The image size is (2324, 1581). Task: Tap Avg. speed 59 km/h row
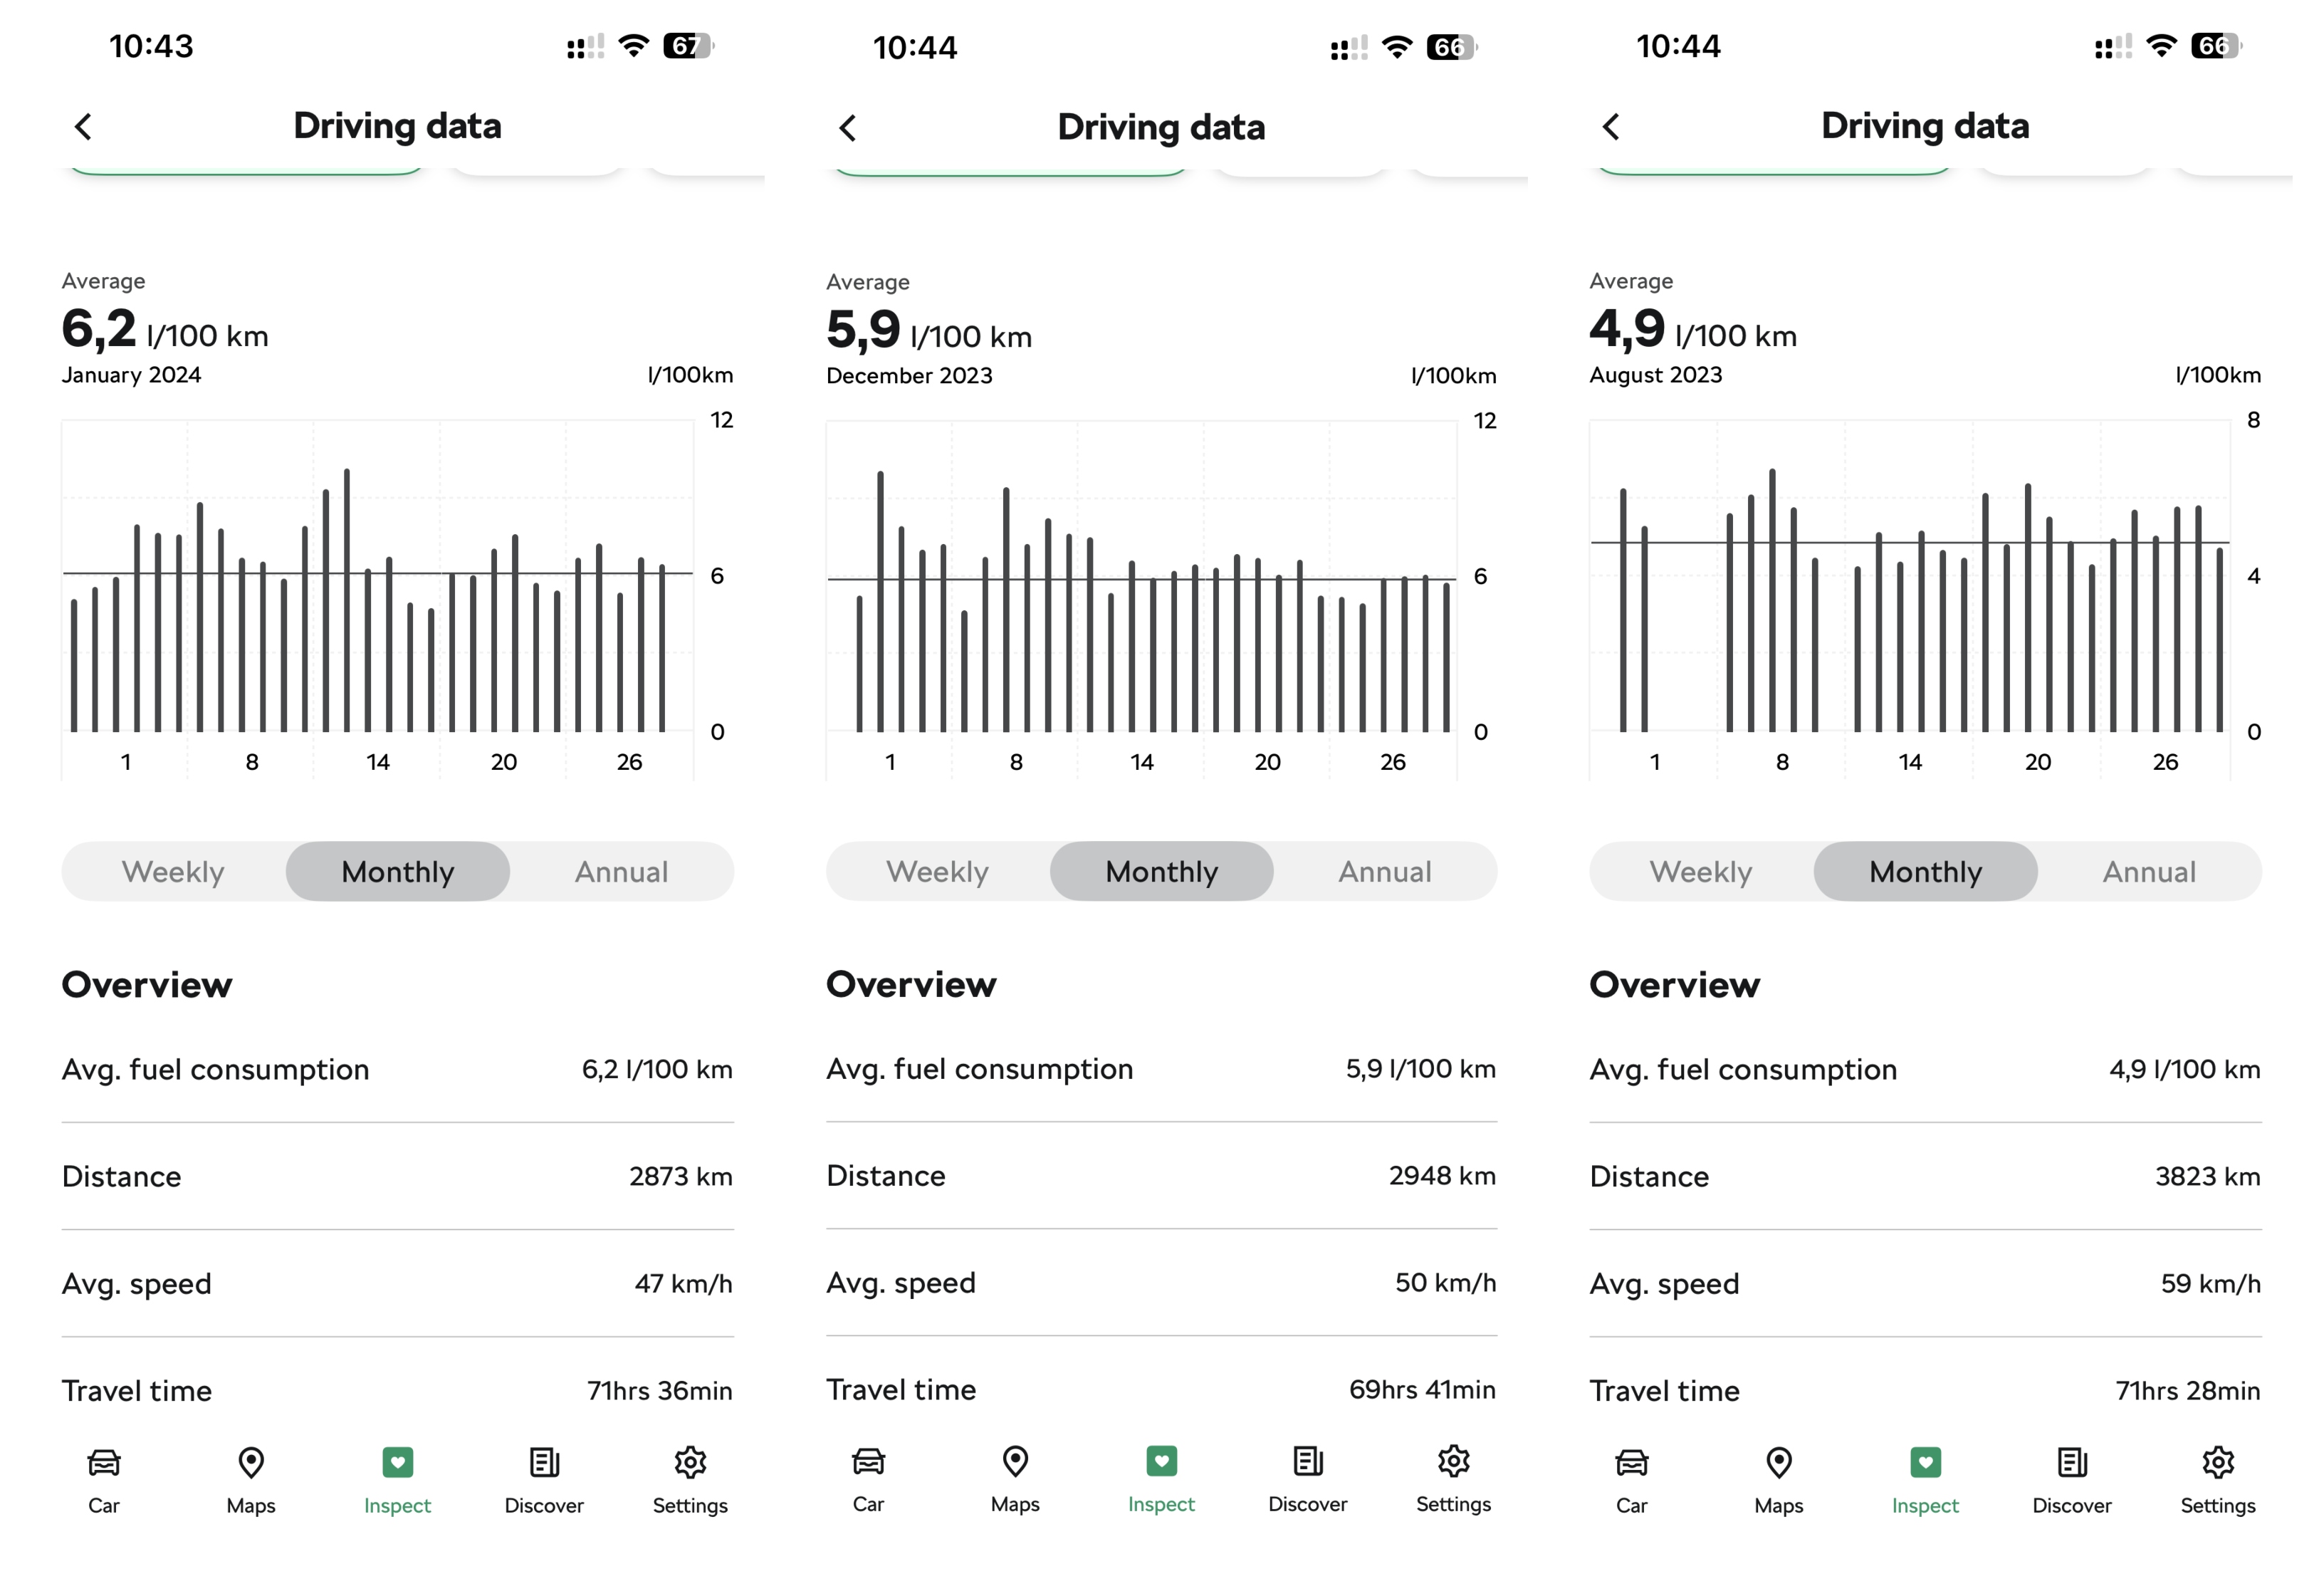coord(1925,1283)
